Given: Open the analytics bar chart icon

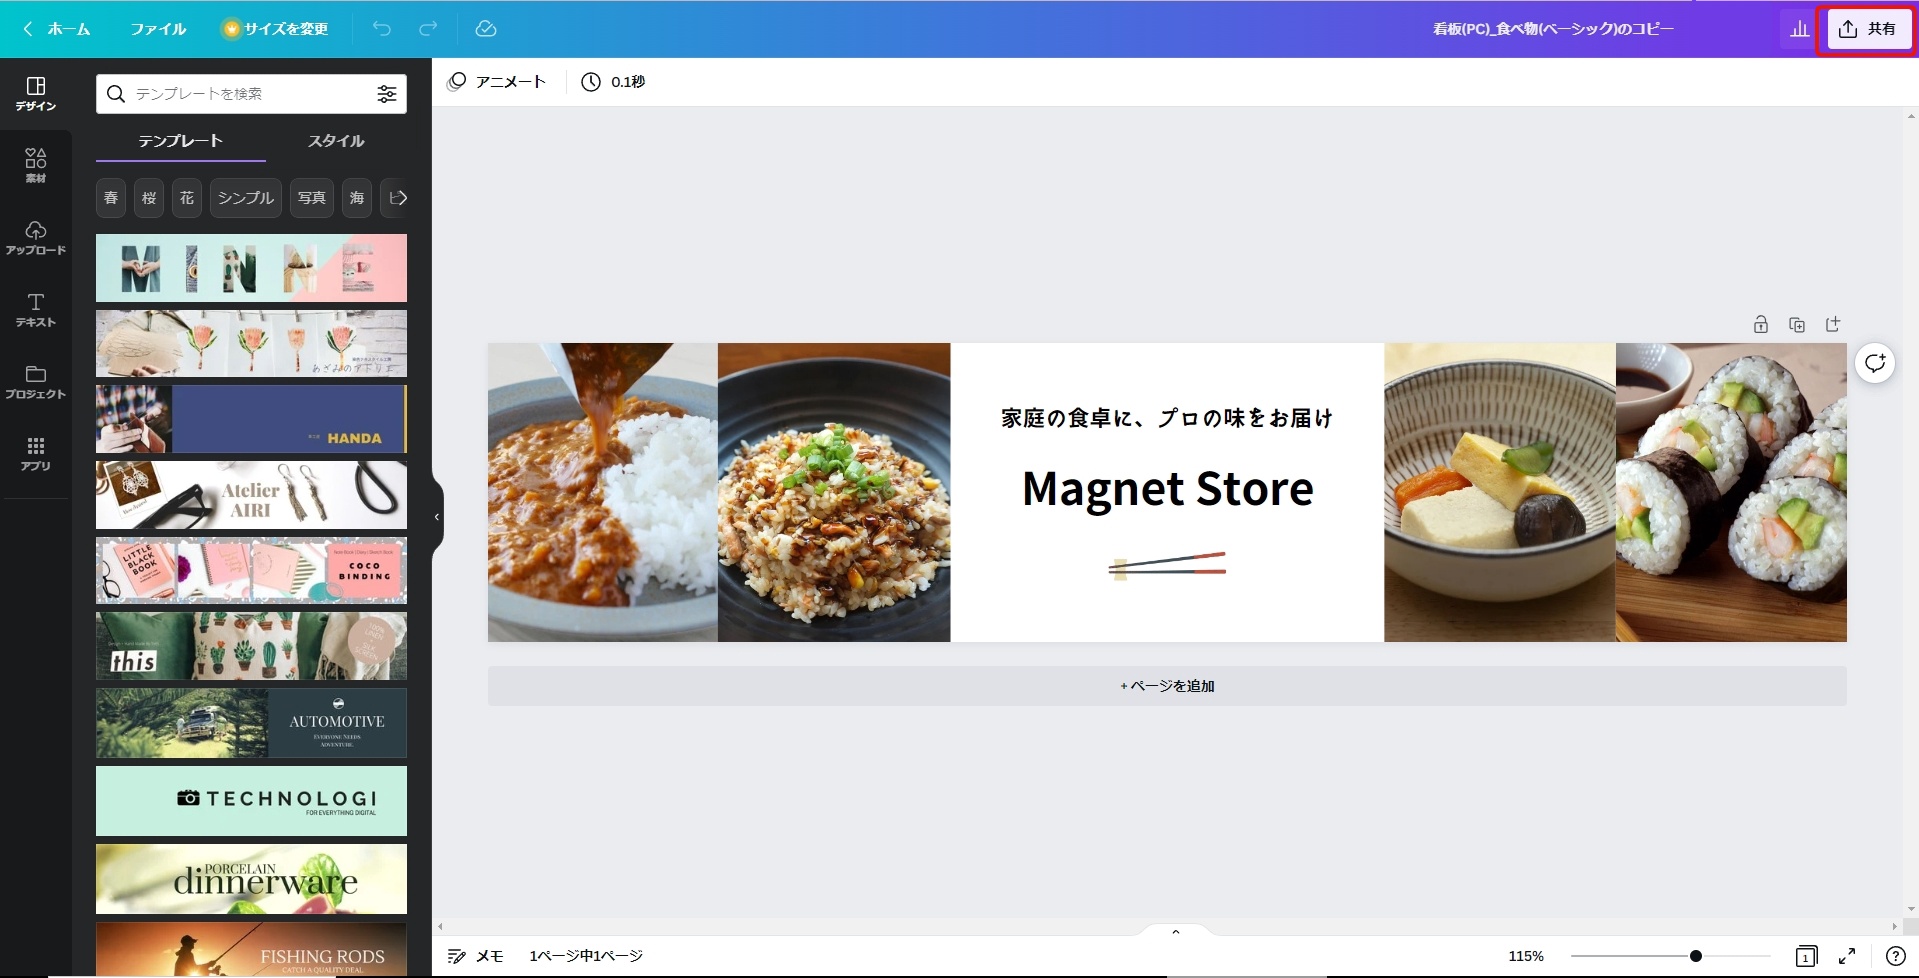Looking at the screenshot, I should (1799, 29).
